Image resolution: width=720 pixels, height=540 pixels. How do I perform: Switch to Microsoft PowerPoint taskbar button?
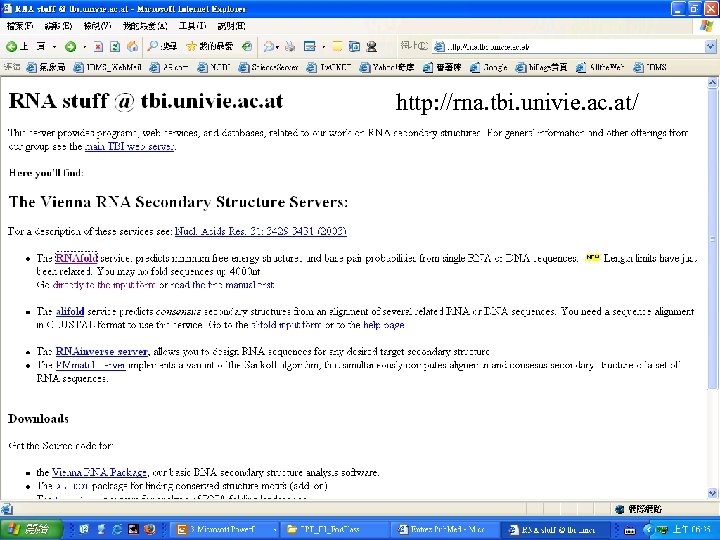[225, 529]
